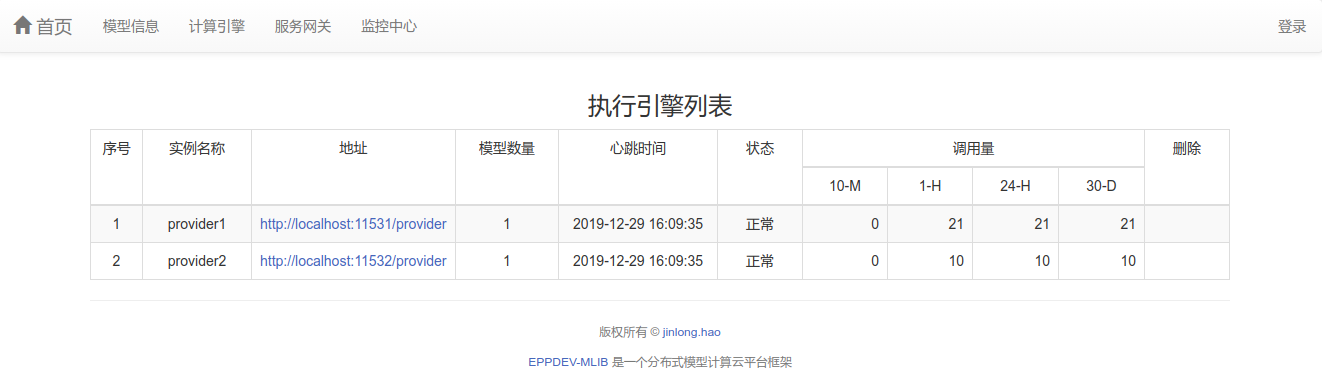Click provider2 10-M value 0
Image resolution: width=1322 pixels, height=390 pixels.
pos(845,261)
